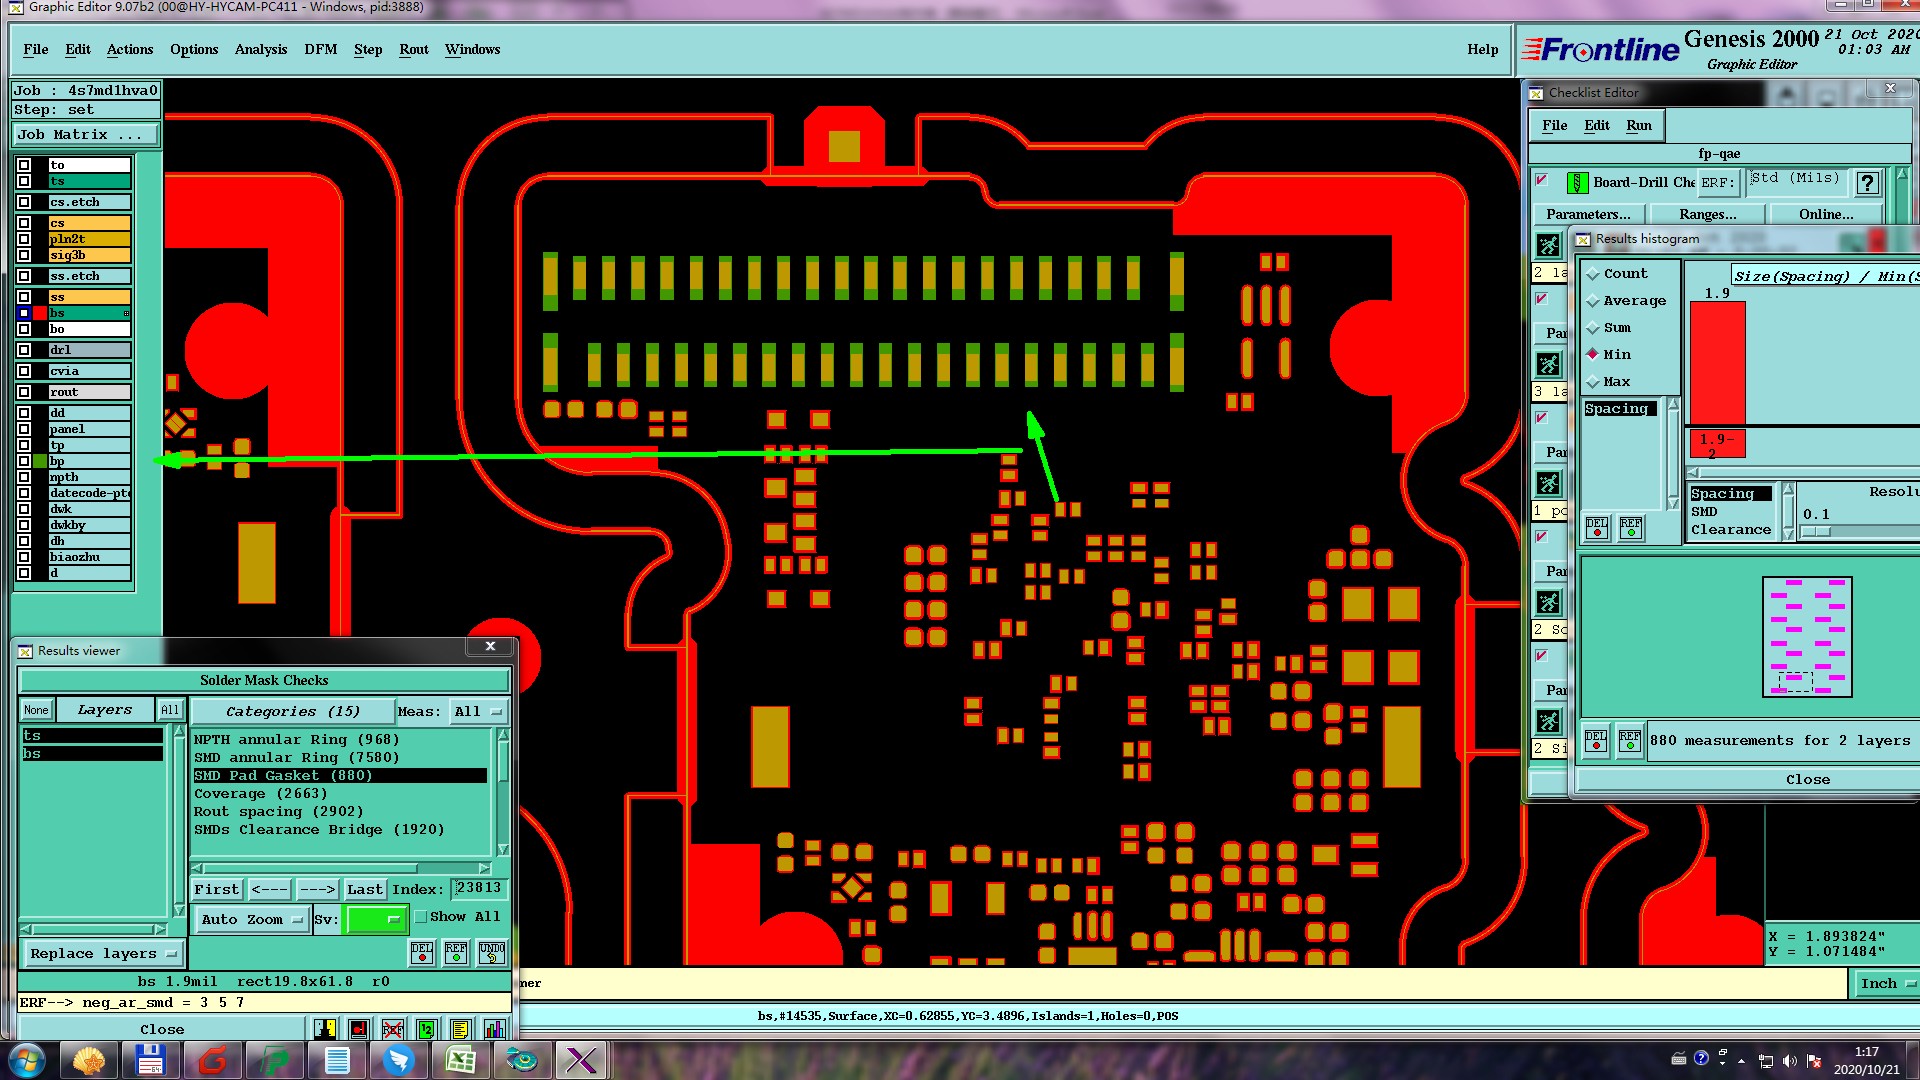Toggle visibility checkbox for layer bs
The width and height of the screenshot is (1920, 1080).
(x=24, y=313)
